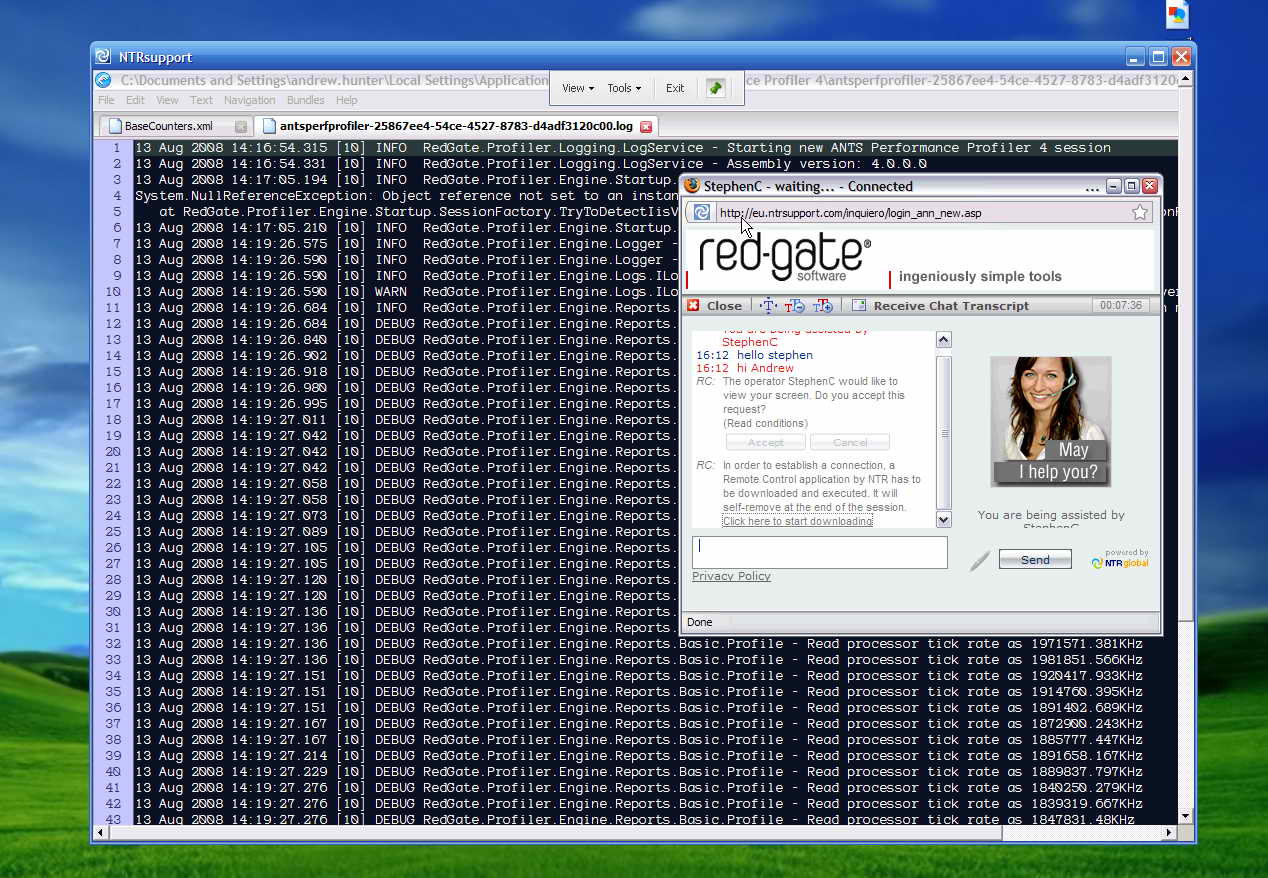
Task: Click the System.NullReferenceException log line
Action: click(x=406, y=196)
